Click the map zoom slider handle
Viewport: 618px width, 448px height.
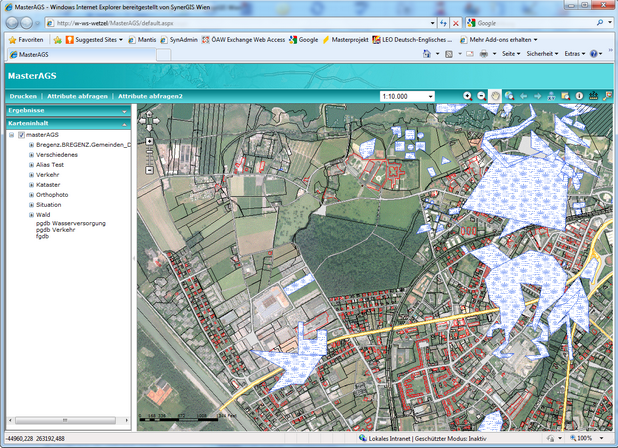click(149, 152)
